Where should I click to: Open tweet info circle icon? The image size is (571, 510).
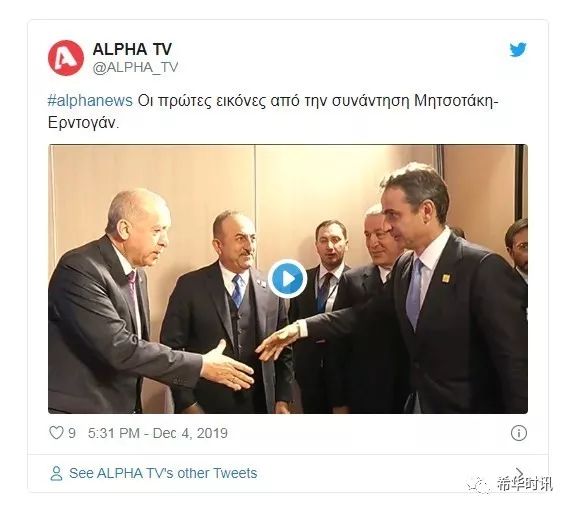point(519,433)
